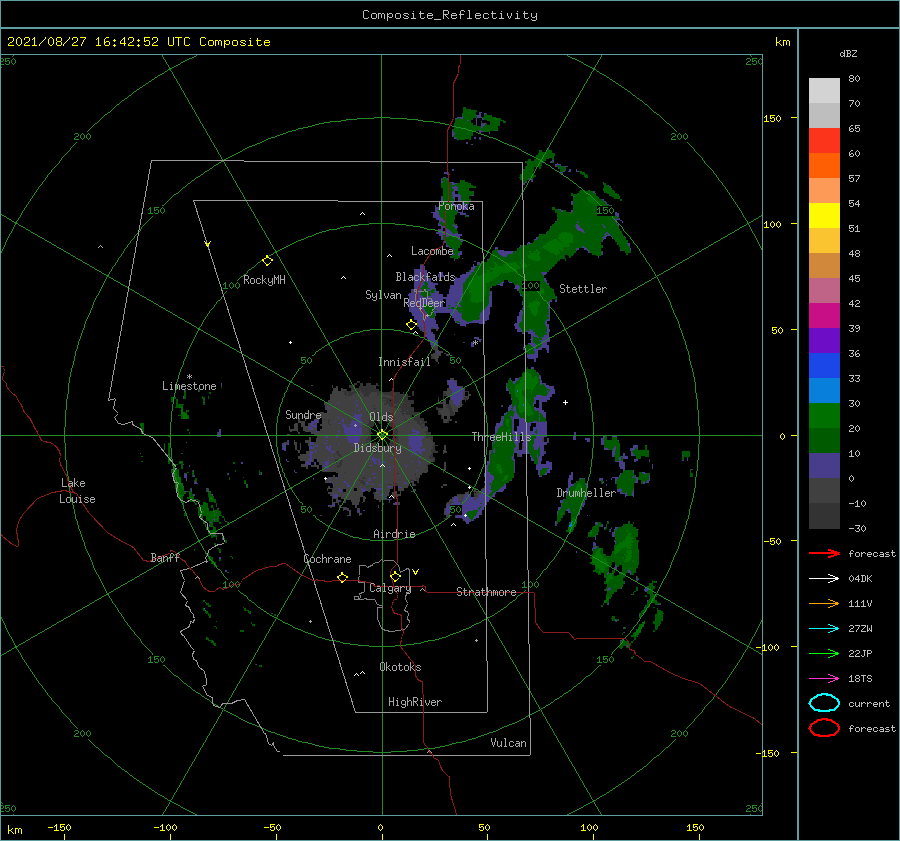
Task: Click the Composite_Reflectivity title text
Action: pos(450,15)
